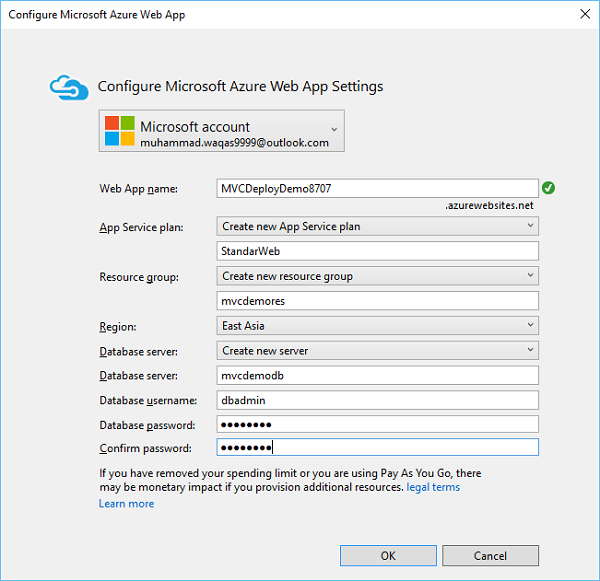Expand the Resource group dropdown

377,276
